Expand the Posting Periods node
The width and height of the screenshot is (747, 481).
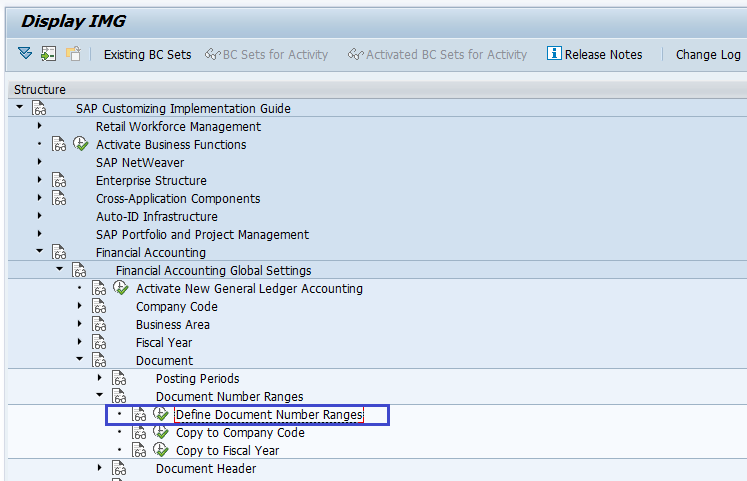pos(100,378)
